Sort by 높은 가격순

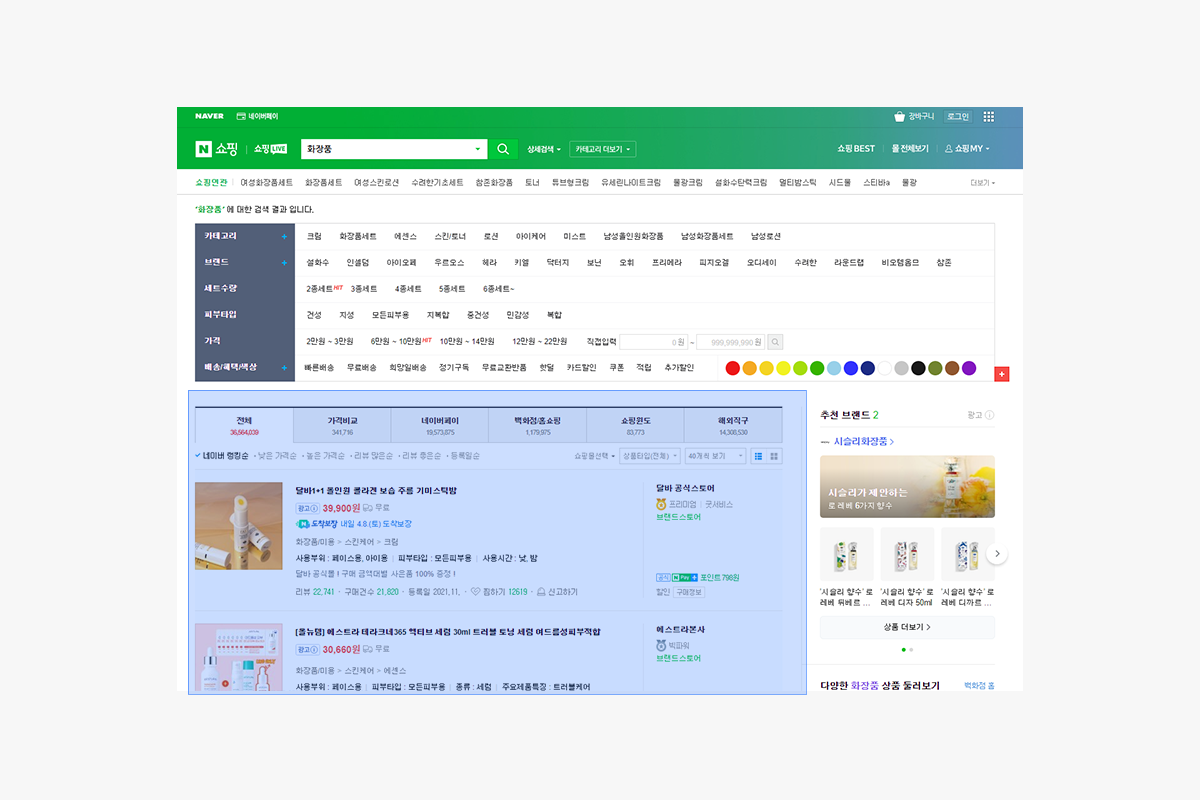[324, 456]
